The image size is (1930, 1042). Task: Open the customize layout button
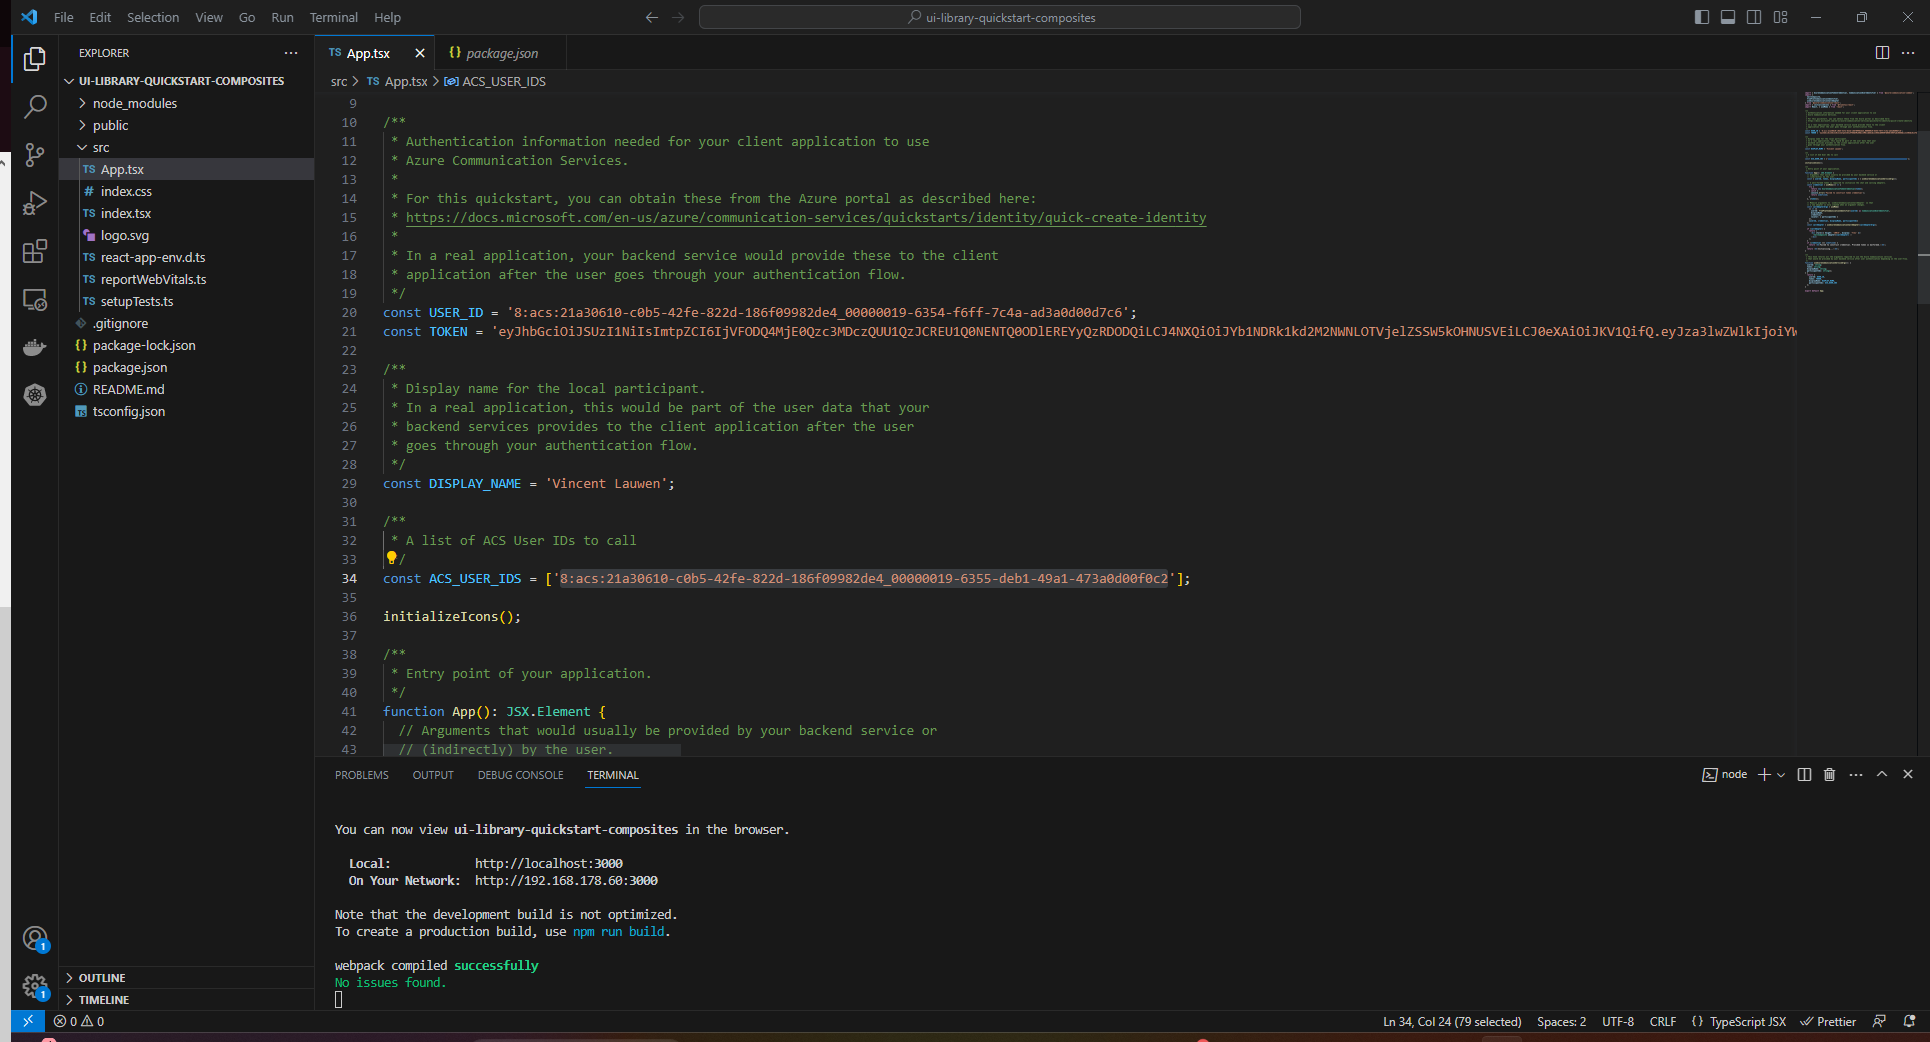[x=1781, y=17]
